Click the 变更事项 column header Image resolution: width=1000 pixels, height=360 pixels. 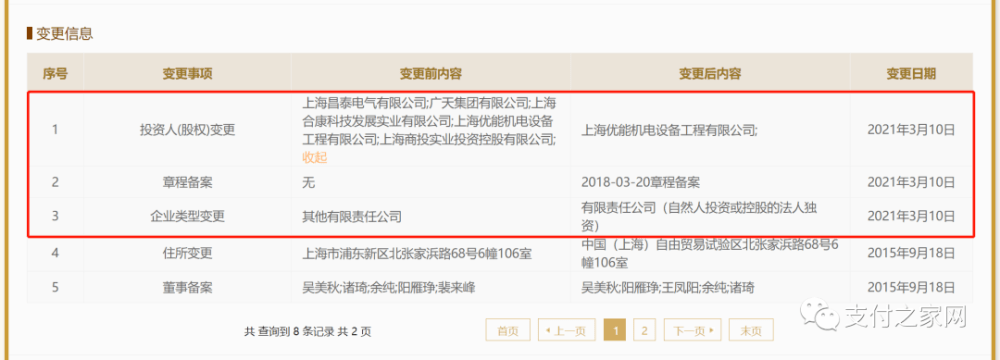[x=187, y=74]
